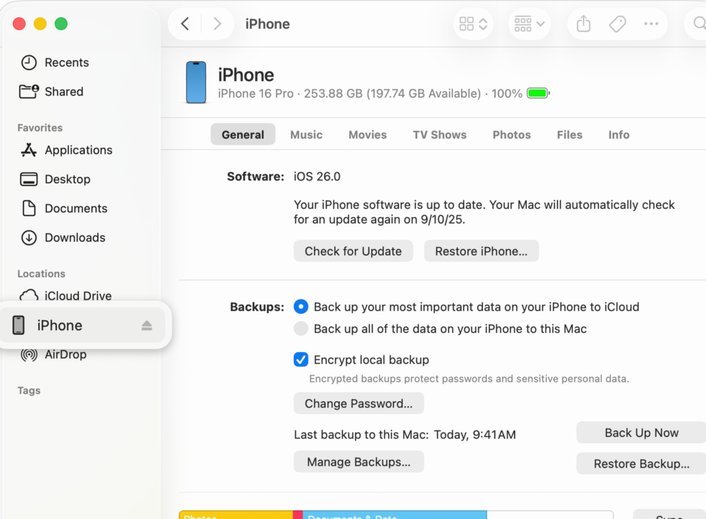Viewport: 706px width, 519px height.
Task: Click the red storage bar segment
Action: (x=298, y=515)
